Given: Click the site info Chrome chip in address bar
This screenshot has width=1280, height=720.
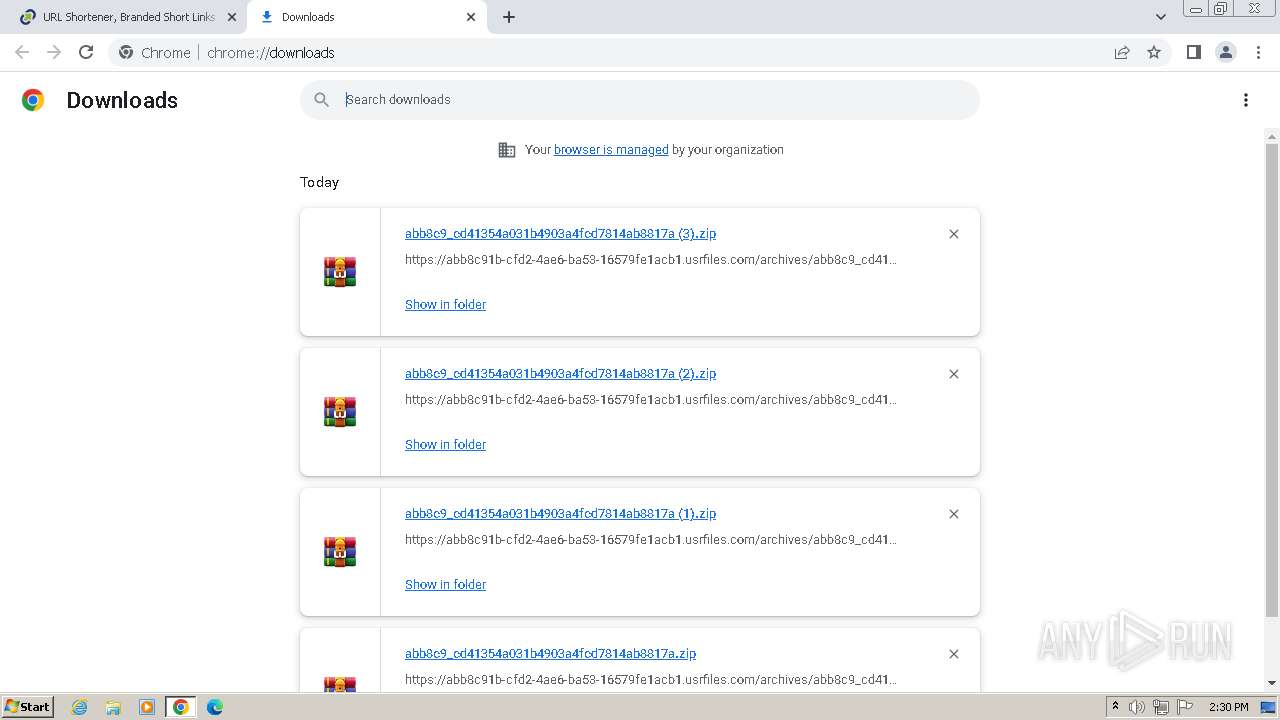Looking at the screenshot, I should pyautogui.click(x=154, y=52).
